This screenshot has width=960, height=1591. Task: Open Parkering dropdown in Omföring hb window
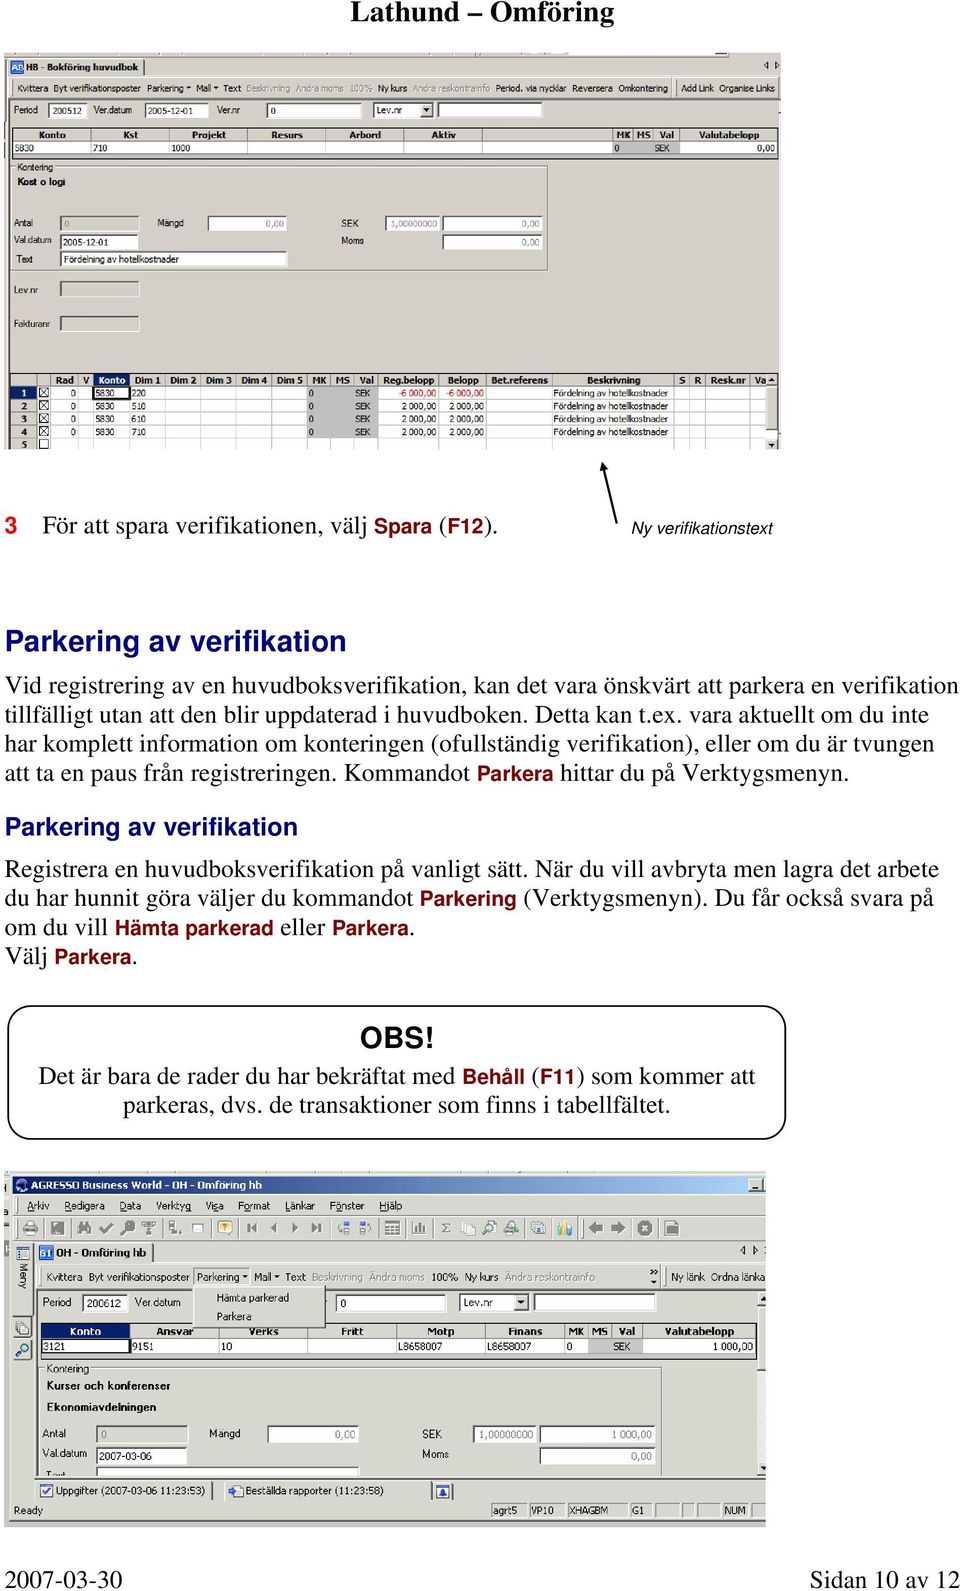(x=222, y=1277)
